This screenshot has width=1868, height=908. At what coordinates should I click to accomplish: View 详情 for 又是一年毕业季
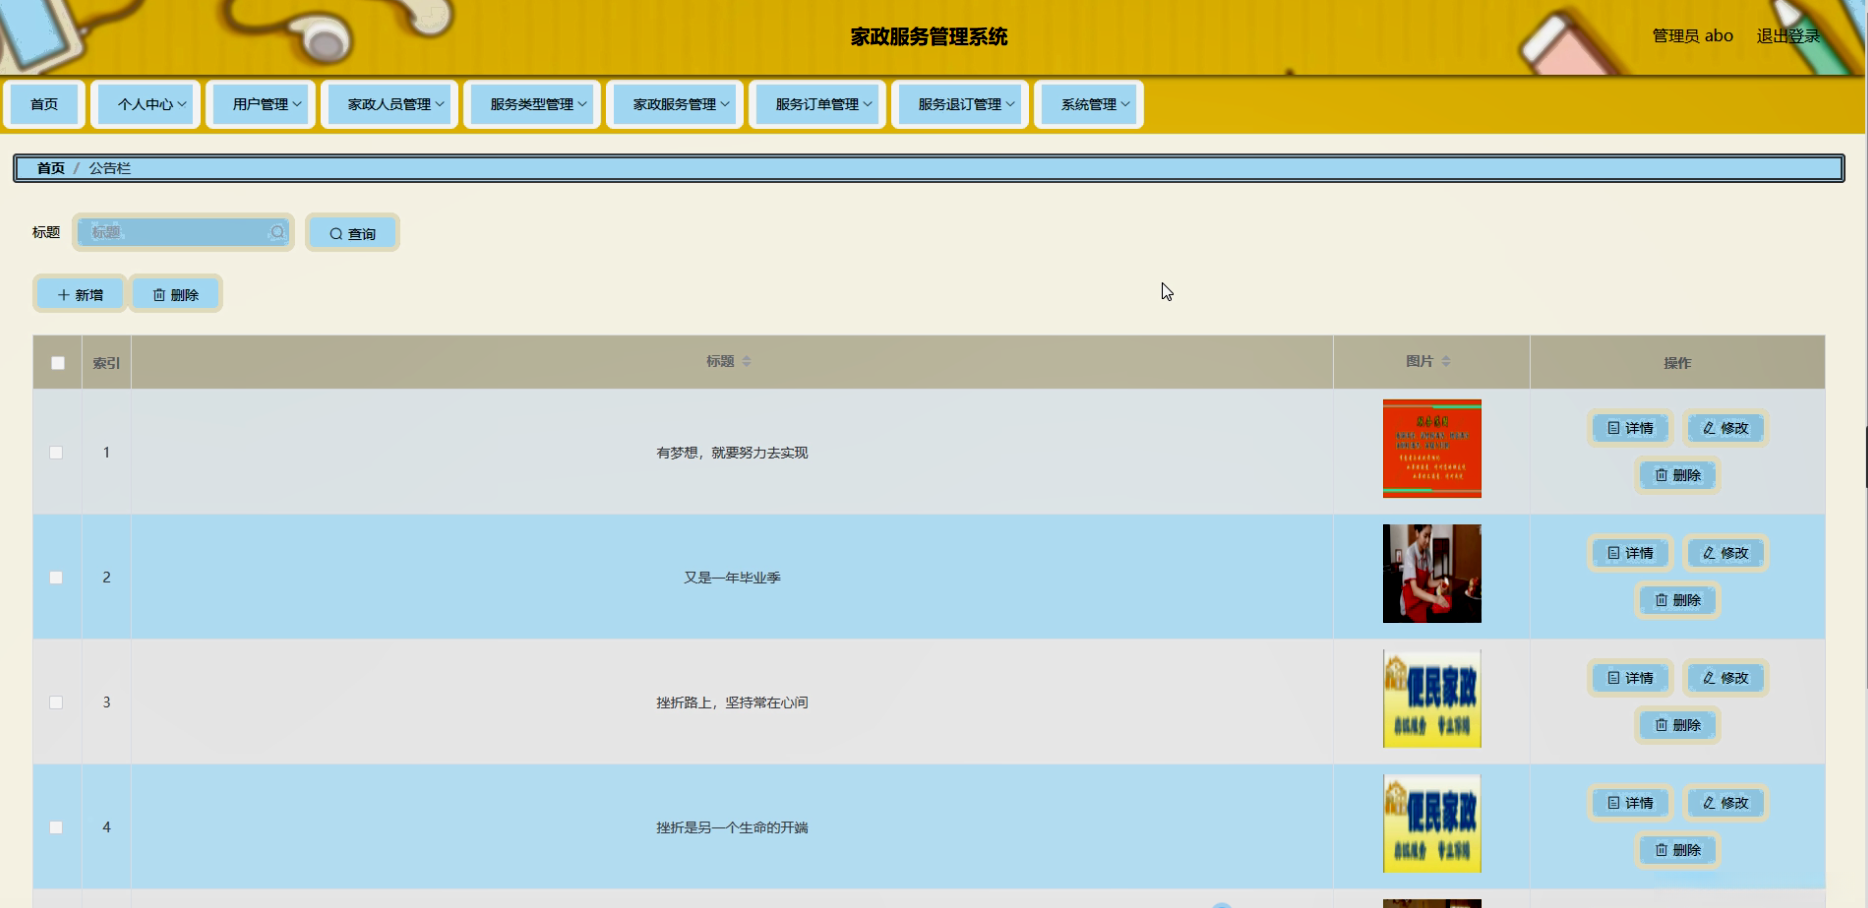(x=1630, y=553)
